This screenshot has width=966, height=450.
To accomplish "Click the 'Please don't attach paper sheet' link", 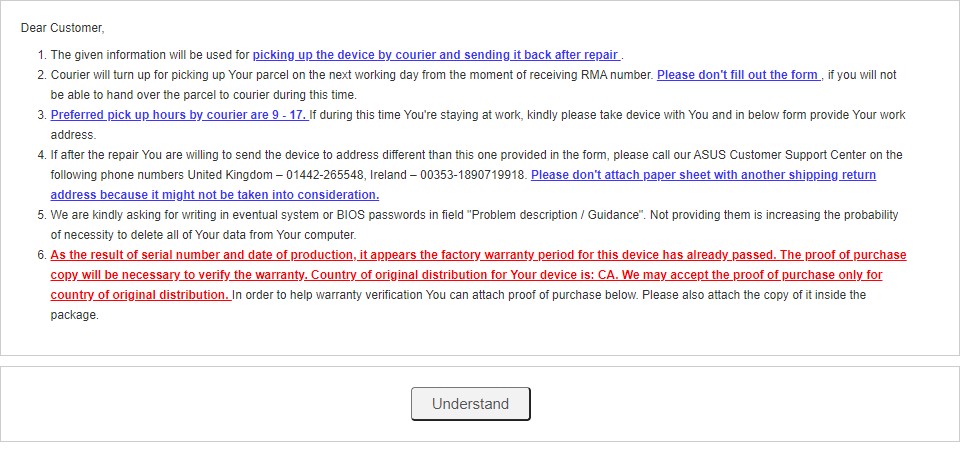I will coord(463,185).
